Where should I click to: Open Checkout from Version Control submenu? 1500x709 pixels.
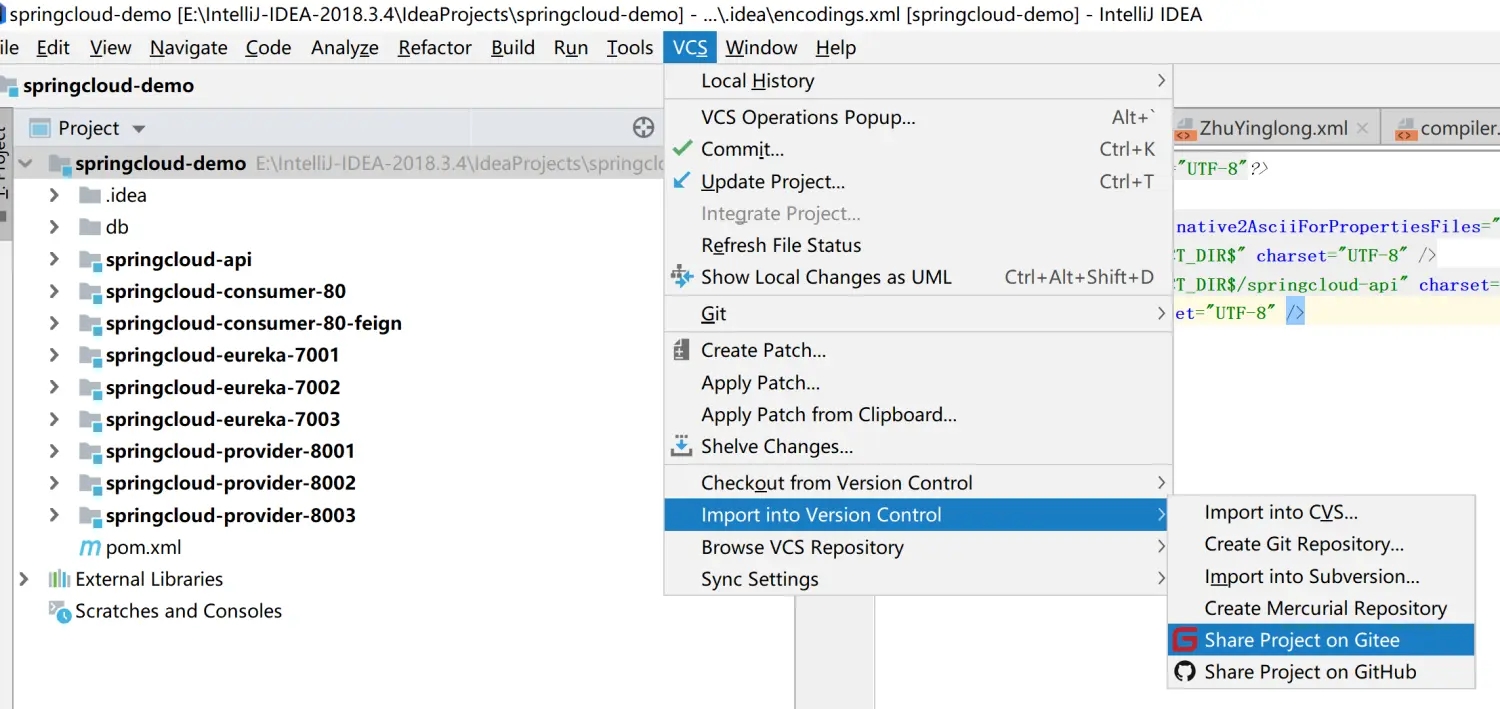[x=918, y=483]
